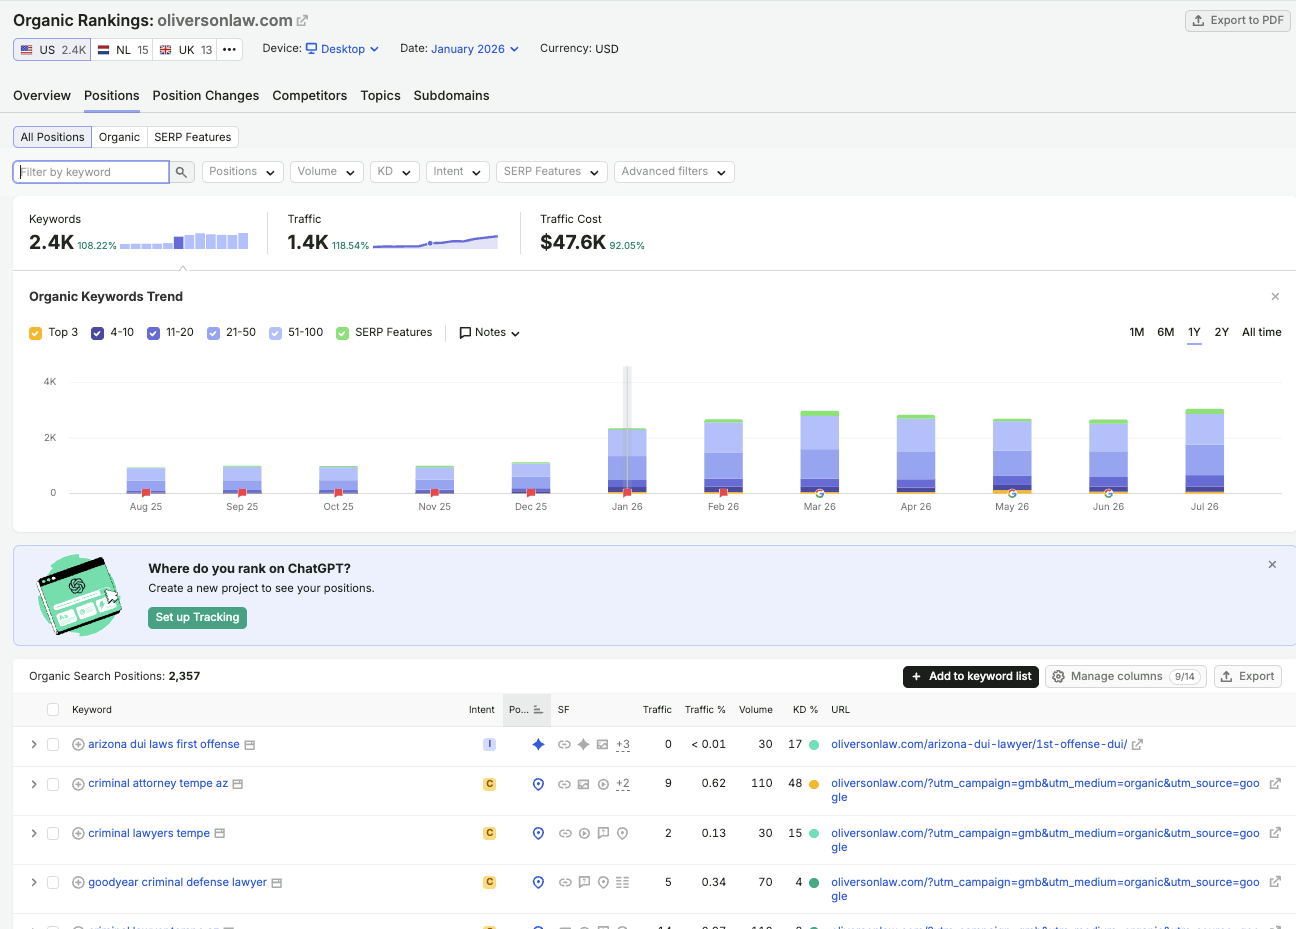Screen dimensions: 1296x929
Task: Click the Intent badge C for criminal lawyers tempe
Action: [x=489, y=833]
